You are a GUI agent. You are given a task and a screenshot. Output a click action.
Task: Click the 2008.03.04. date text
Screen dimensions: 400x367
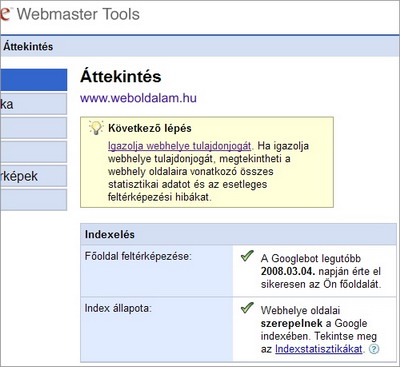288,271
